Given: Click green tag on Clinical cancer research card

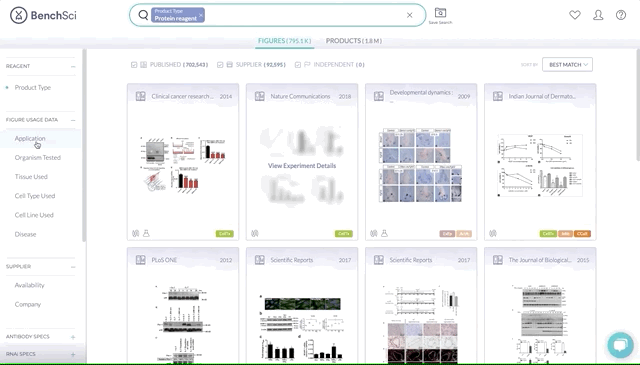Looking at the screenshot, I should coord(224,234).
